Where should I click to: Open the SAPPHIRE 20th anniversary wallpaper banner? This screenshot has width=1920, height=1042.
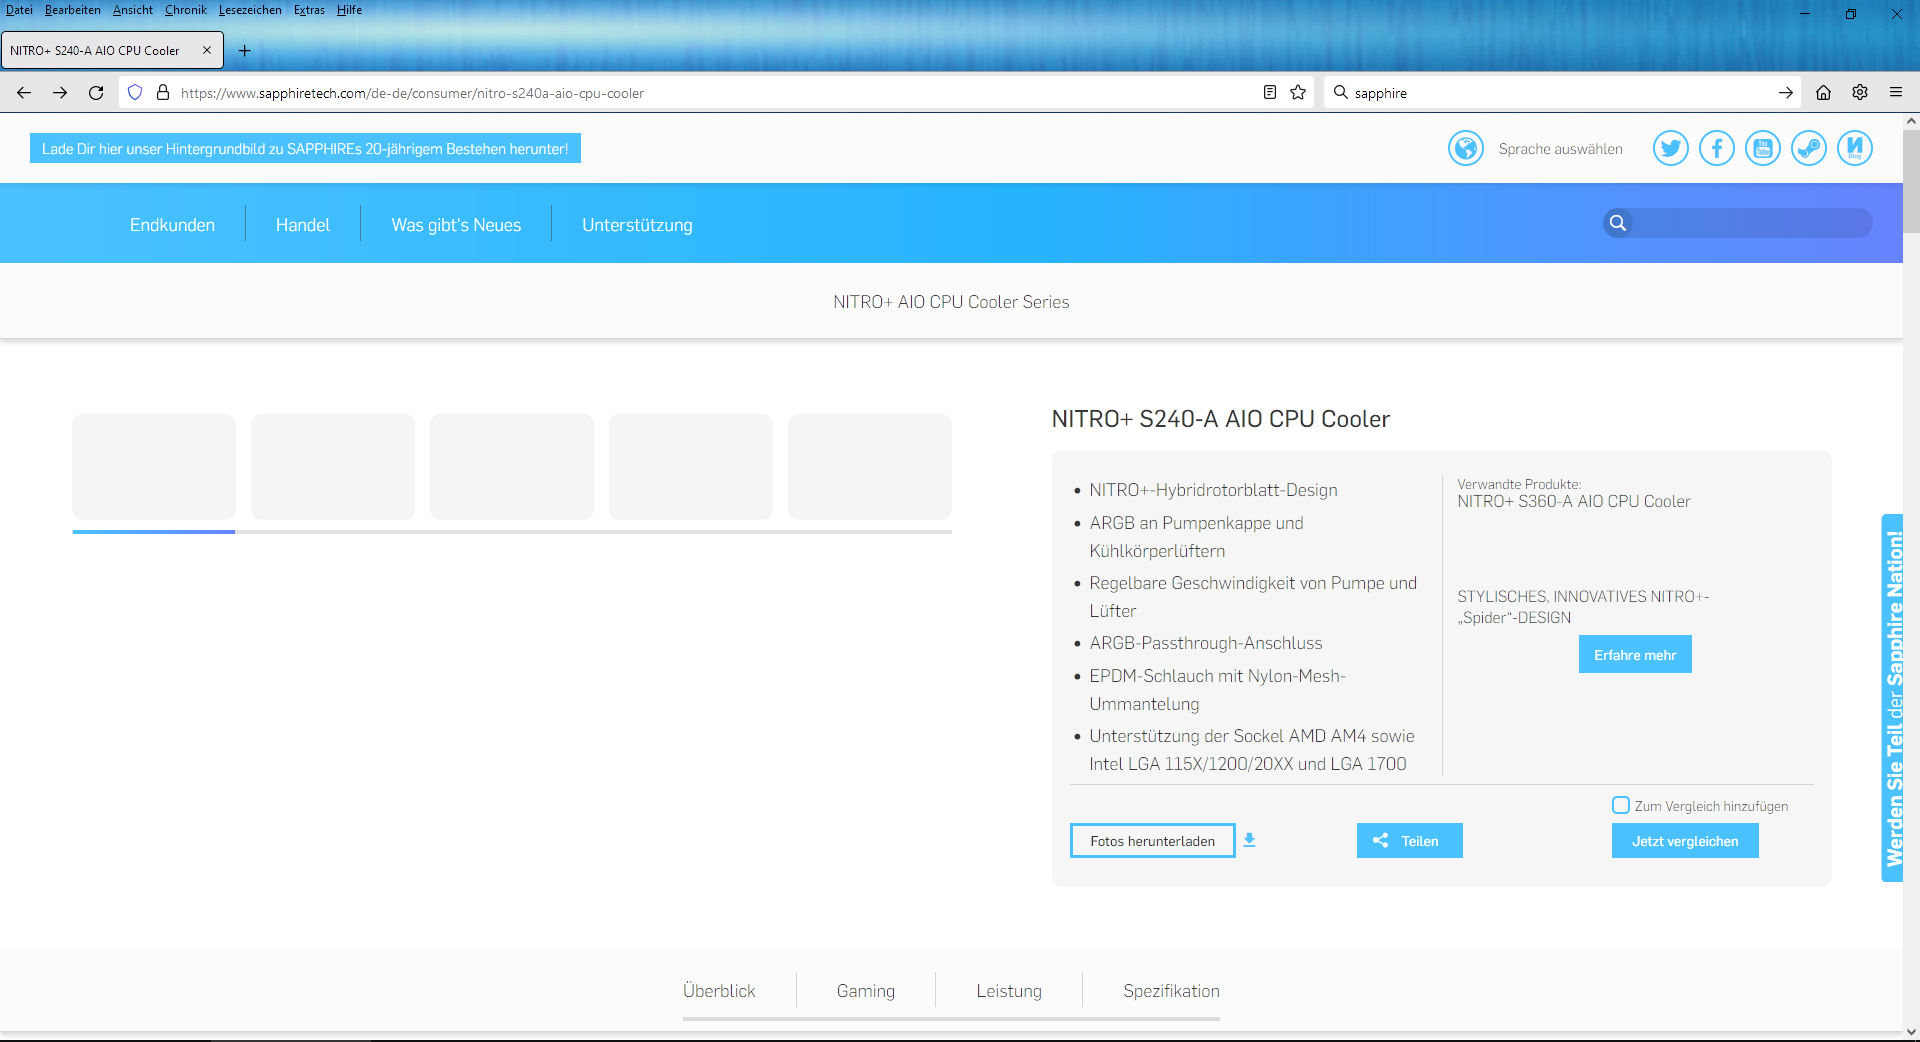pyautogui.click(x=305, y=149)
